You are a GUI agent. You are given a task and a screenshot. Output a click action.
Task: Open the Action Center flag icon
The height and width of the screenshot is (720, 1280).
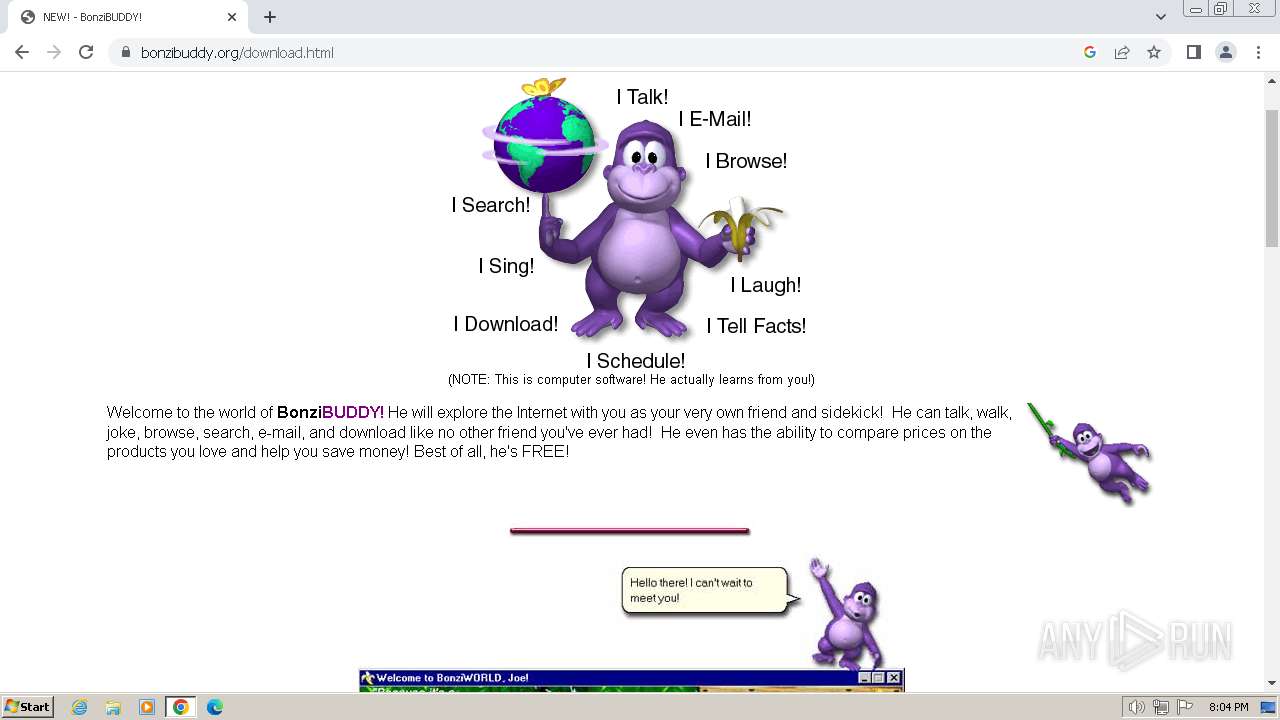pos(1185,707)
